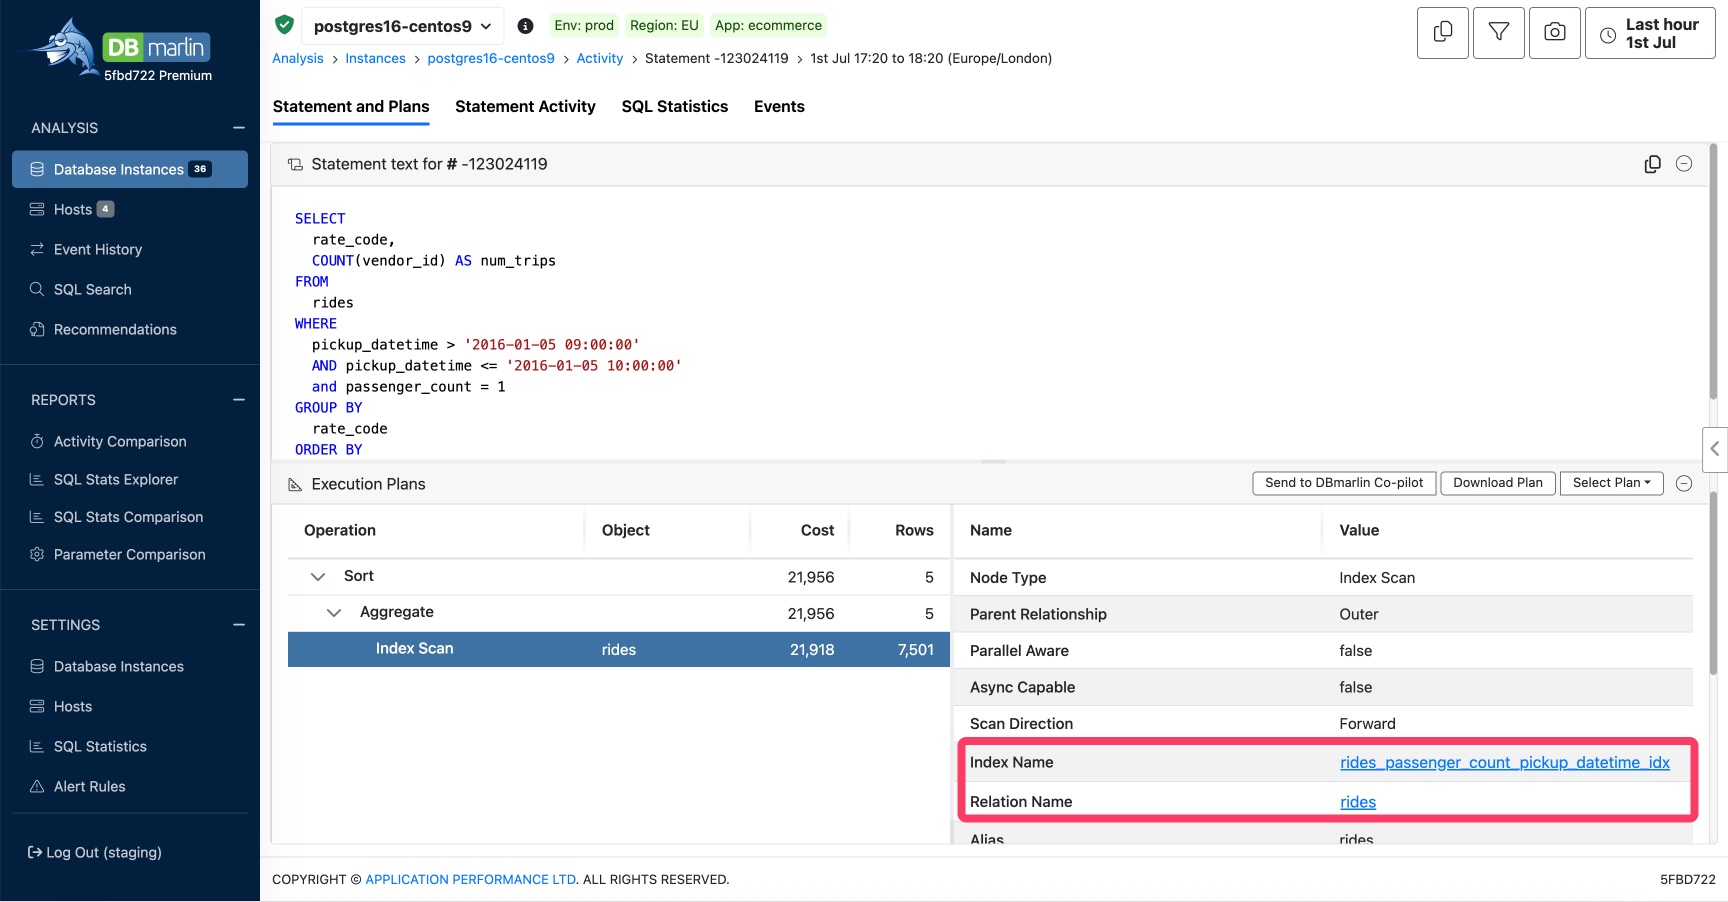Collapse the SETTINGS sidebar section
This screenshot has width=1728, height=902.
pyautogui.click(x=239, y=625)
